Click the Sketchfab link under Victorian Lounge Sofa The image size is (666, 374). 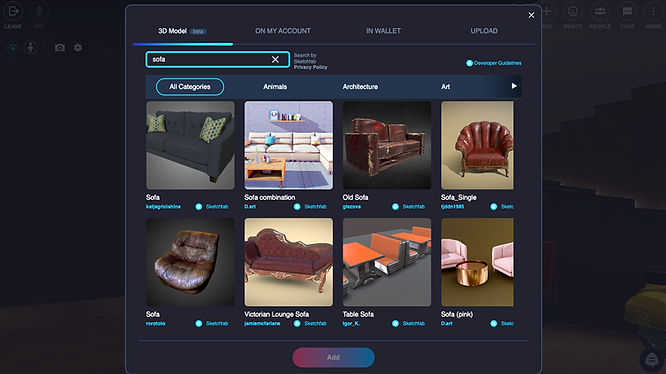pos(316,323)
